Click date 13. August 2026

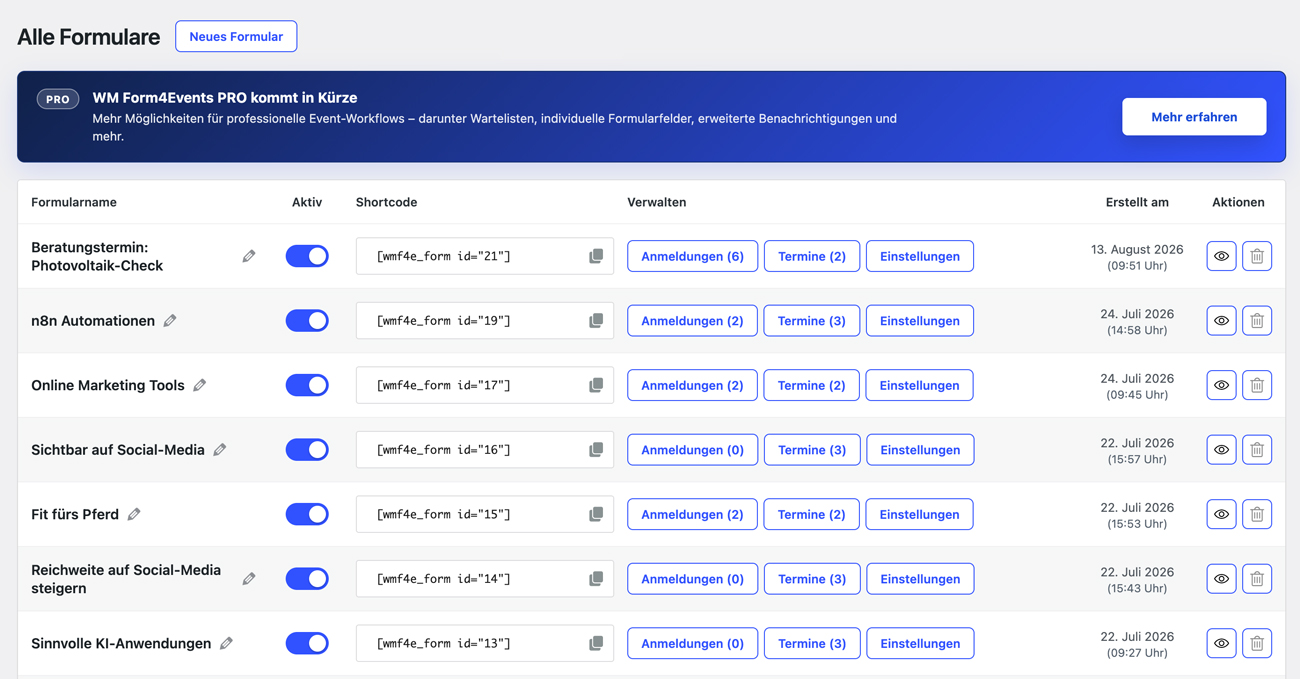click(x=1137, y=249)
